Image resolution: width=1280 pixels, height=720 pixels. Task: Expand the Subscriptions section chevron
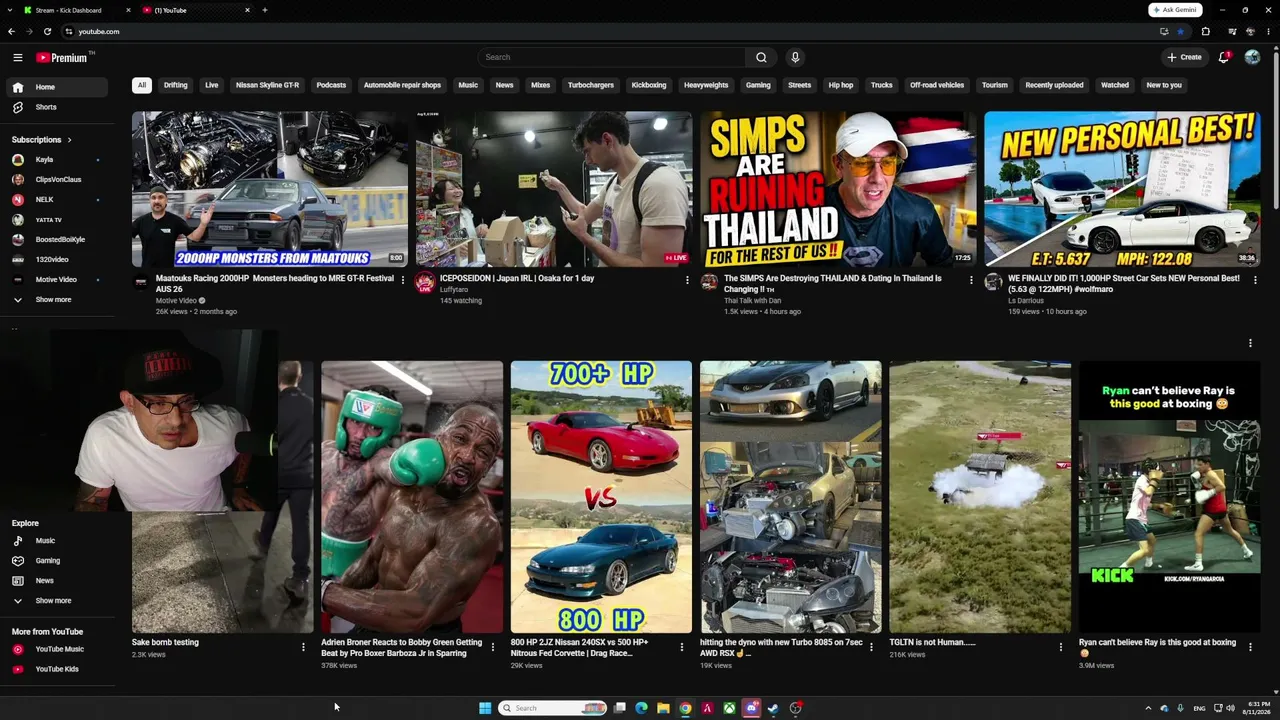pos(69,140)
